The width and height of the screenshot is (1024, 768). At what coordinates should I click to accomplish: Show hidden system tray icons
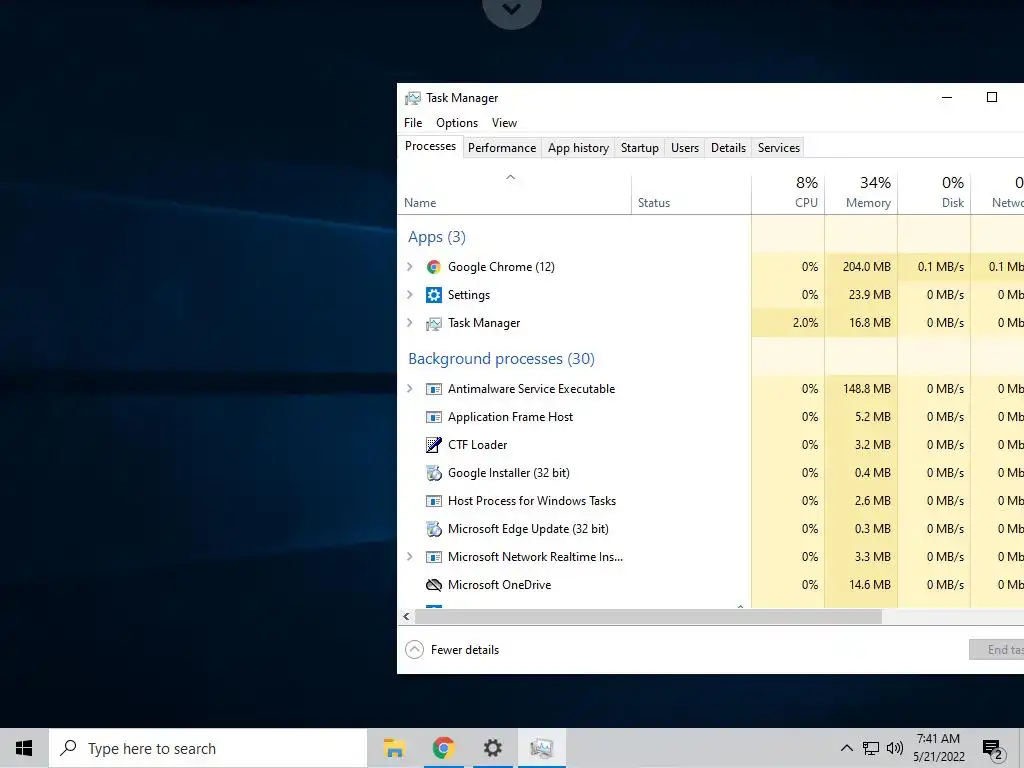(846, 748)
